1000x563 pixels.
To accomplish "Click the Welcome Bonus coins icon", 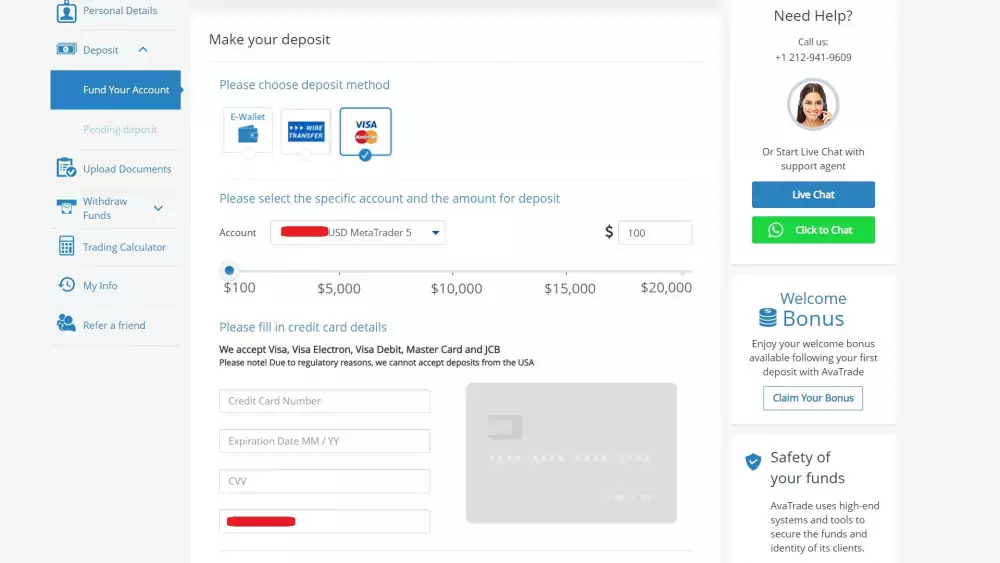I will (x=768, y=318).
